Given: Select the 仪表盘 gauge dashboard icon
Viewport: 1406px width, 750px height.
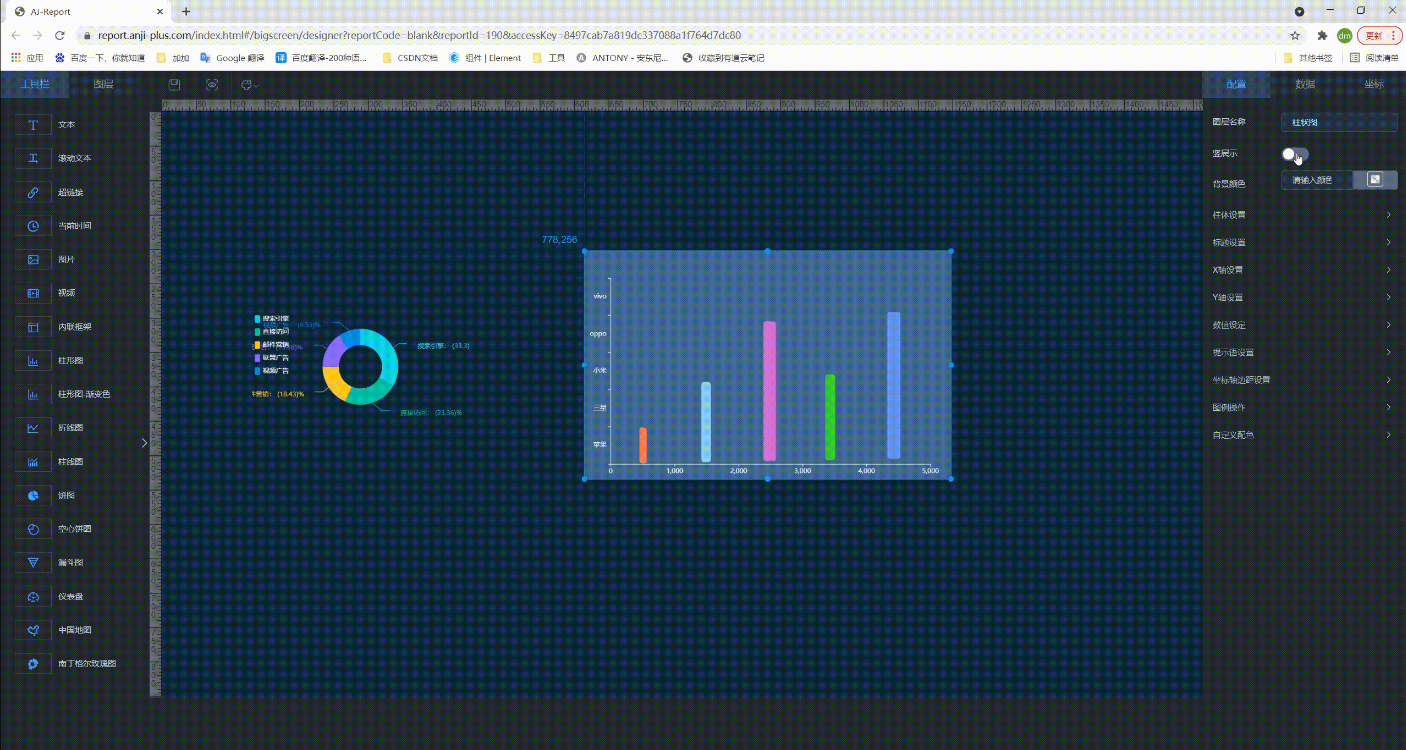Looking at the screenshot, I should (33, 597).
